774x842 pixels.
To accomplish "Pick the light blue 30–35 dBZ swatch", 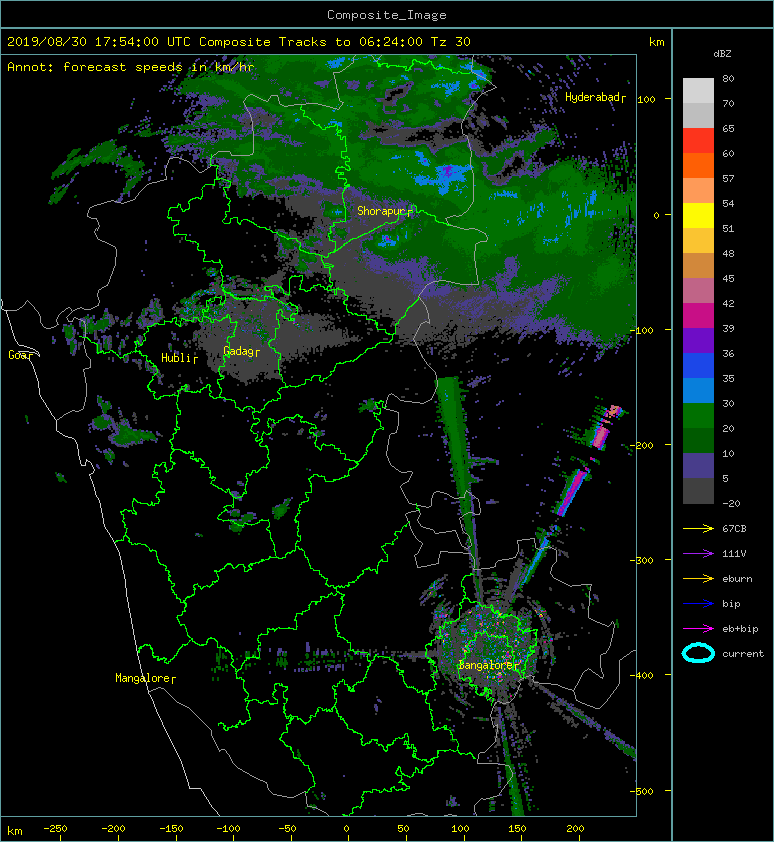I will click(698, 390).
